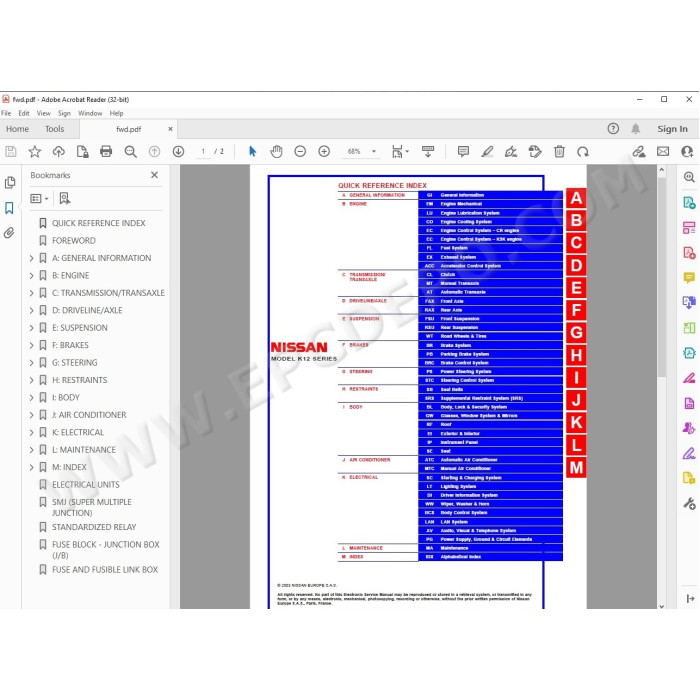Open the Edit menu
Screen dimensions: 700x700
[x=24, y=113]
